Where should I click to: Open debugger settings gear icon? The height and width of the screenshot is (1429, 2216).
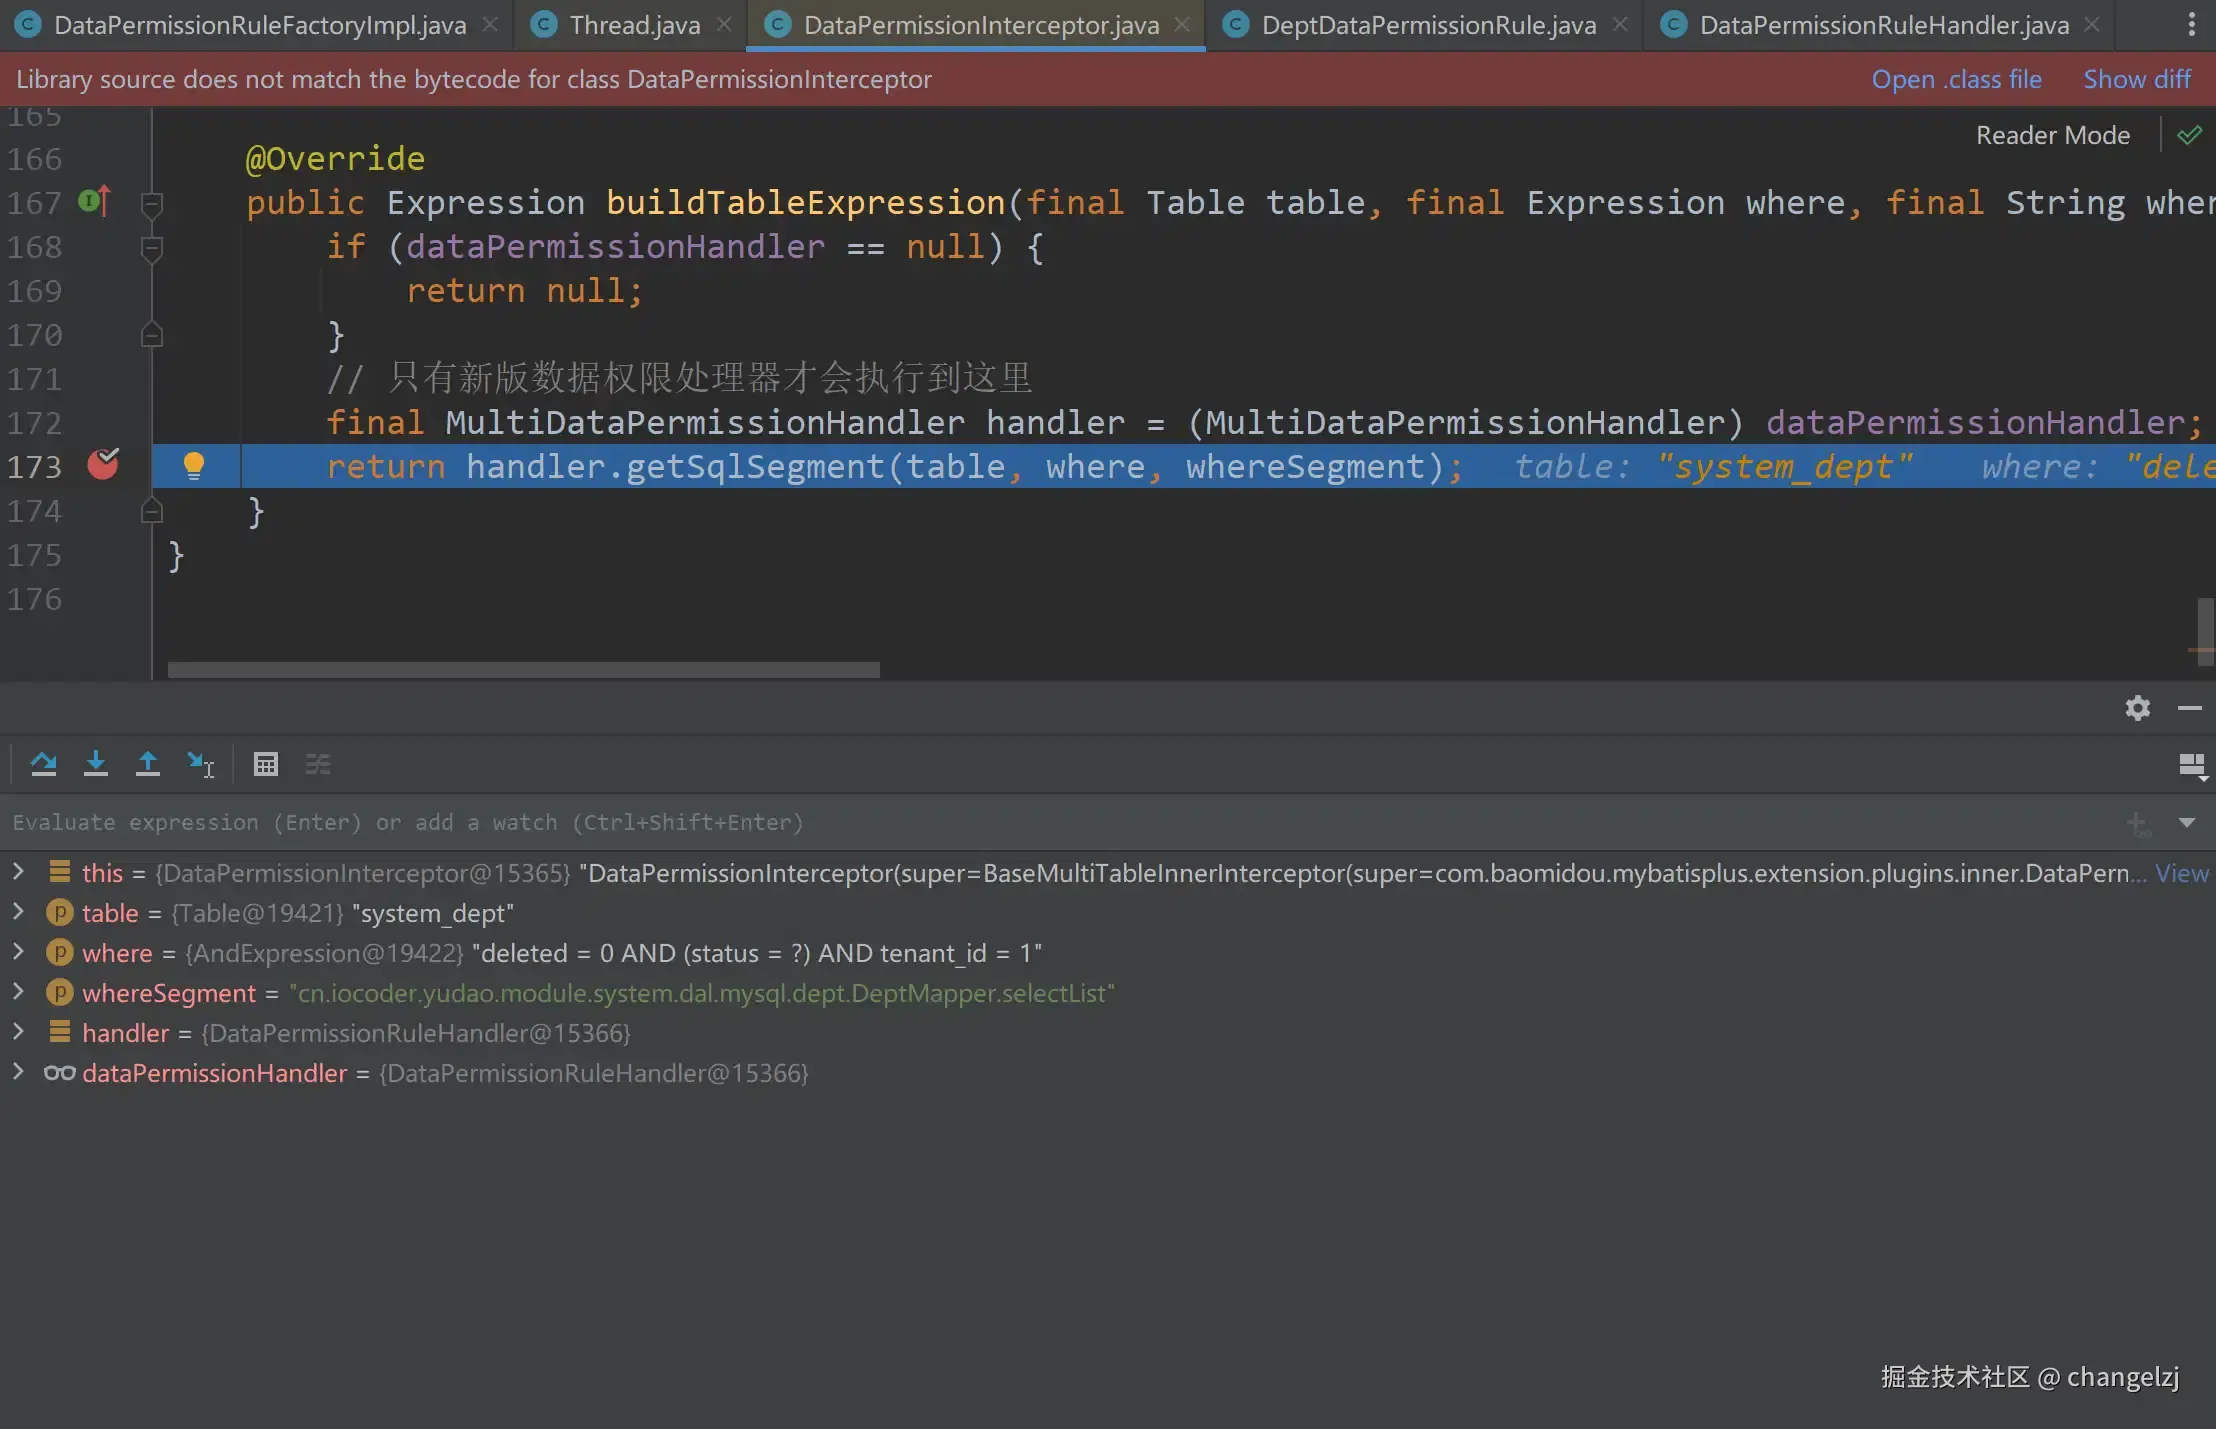[2137, 708]
